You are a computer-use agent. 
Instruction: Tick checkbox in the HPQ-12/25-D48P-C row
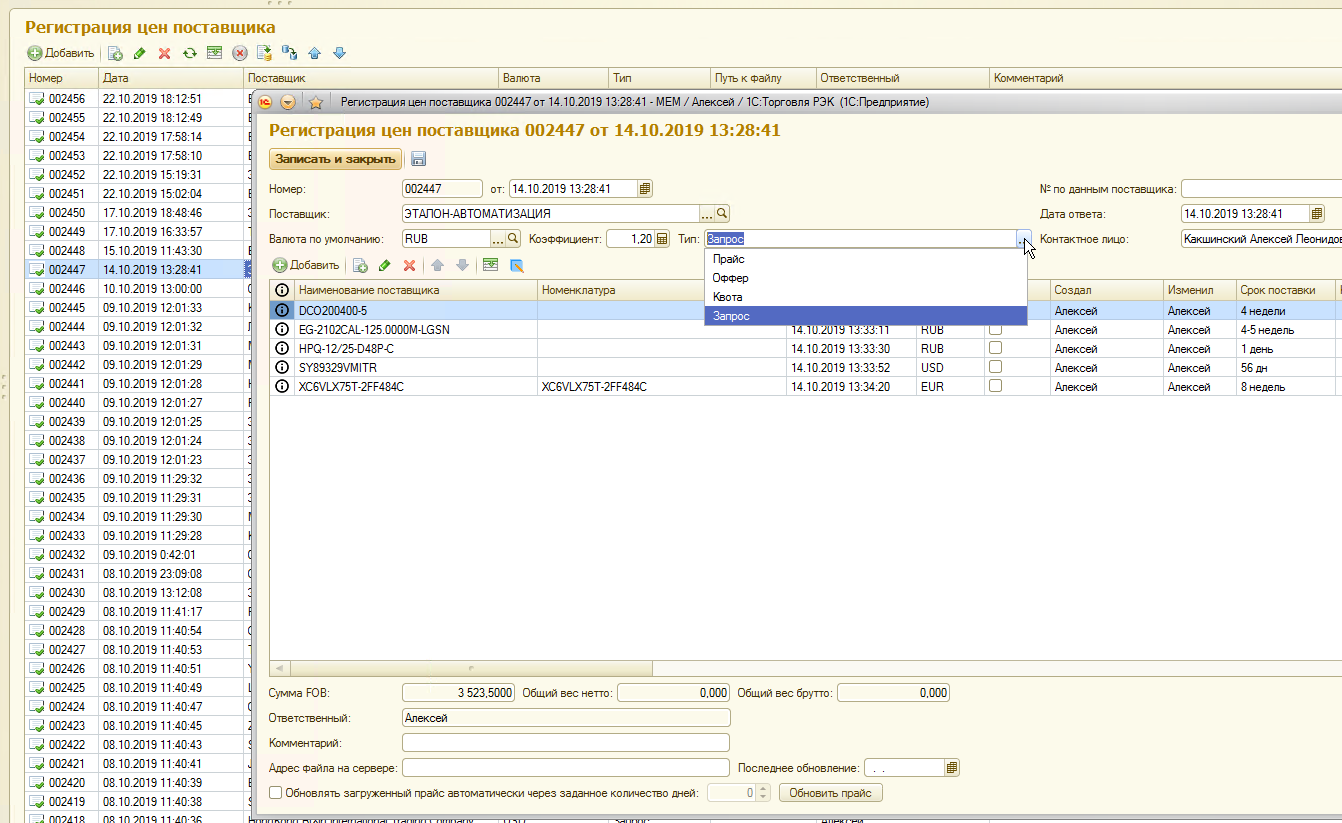tap(995, 349)
